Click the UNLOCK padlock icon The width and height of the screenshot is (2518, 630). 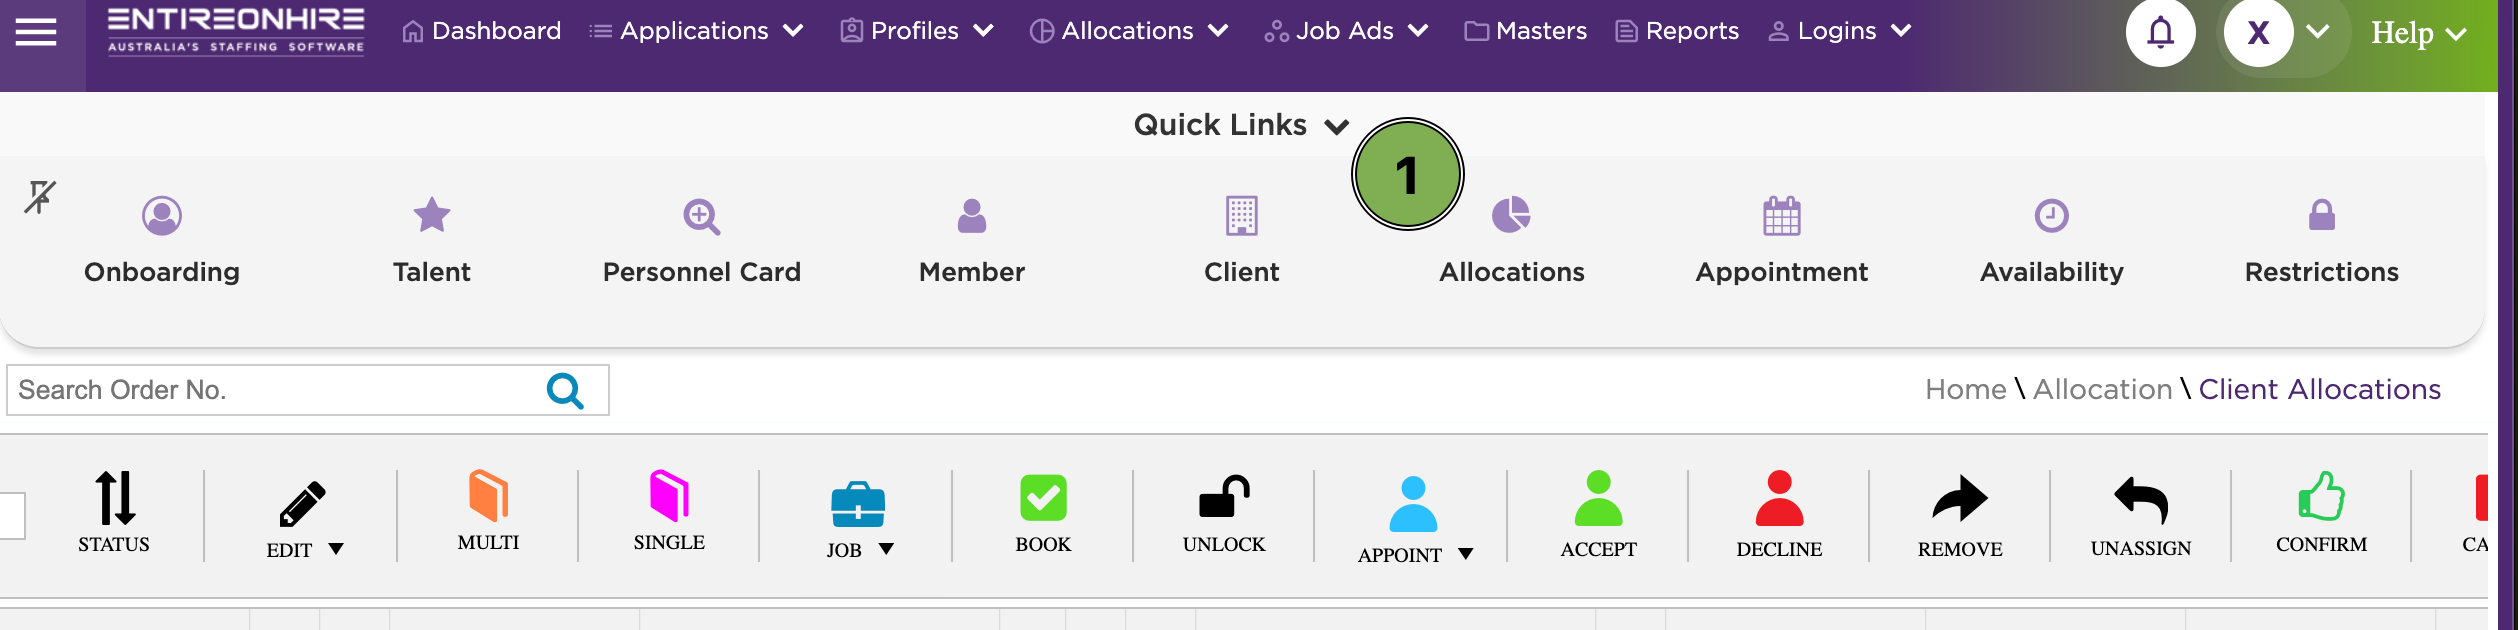1224,497
